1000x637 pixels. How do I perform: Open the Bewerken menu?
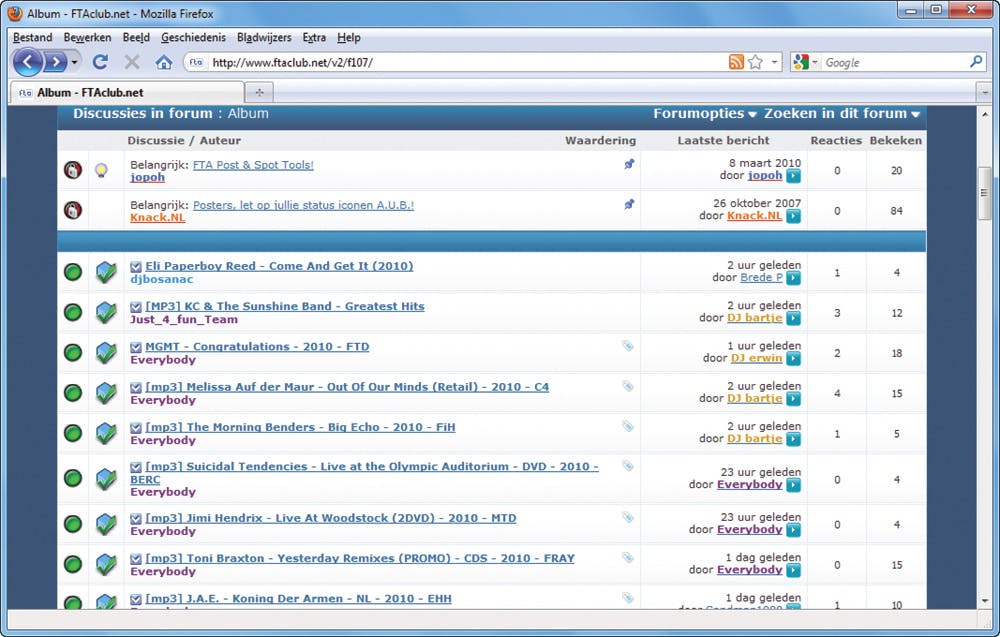87,38
